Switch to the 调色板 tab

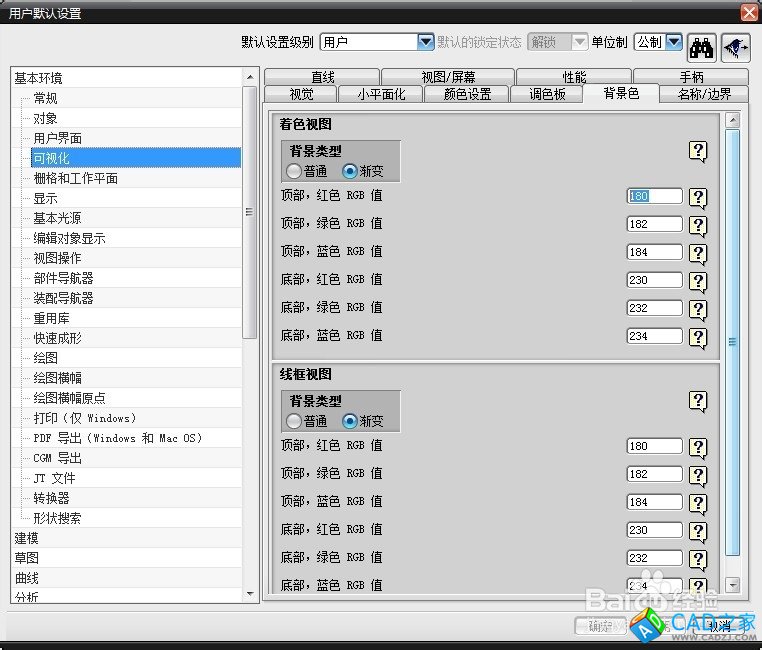pyautogui.click(x=546, y=94)
